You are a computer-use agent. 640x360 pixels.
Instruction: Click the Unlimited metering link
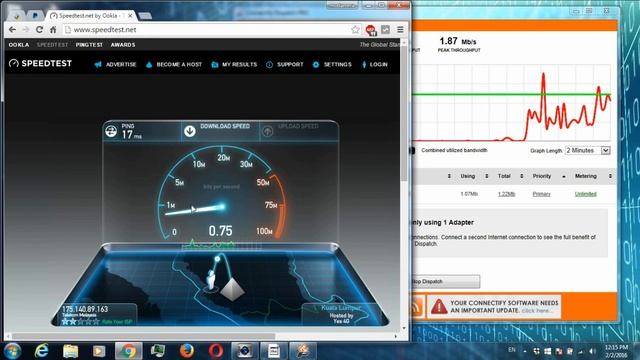point(585,194)
